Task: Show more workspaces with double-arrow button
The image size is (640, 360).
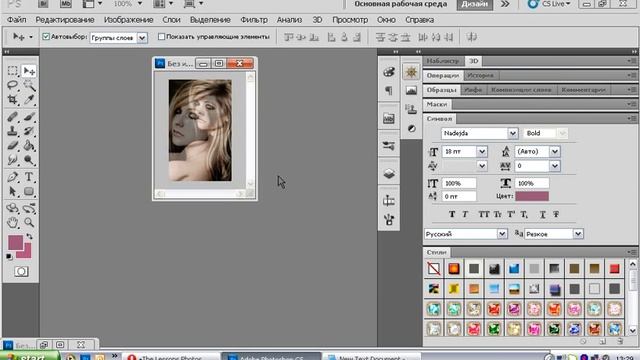Action: click(x=505, y=4)
